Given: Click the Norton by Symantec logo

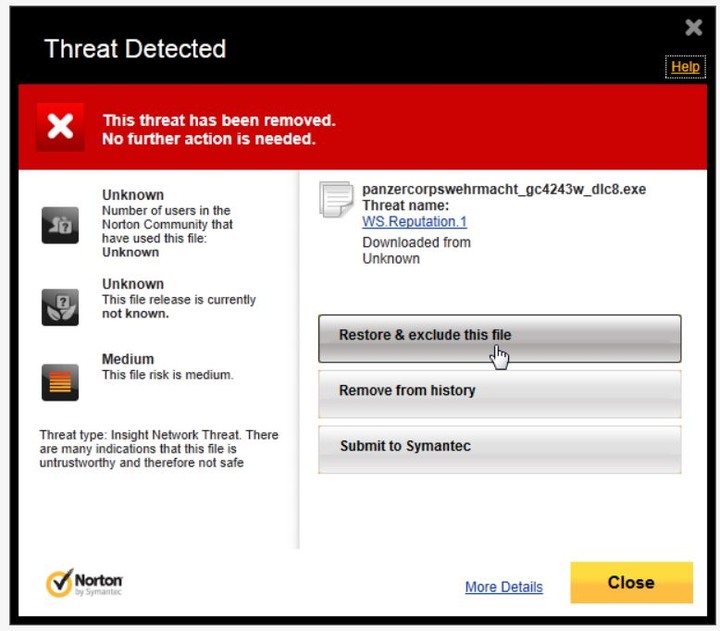Looking at the screenshot, I should point(84,583).
